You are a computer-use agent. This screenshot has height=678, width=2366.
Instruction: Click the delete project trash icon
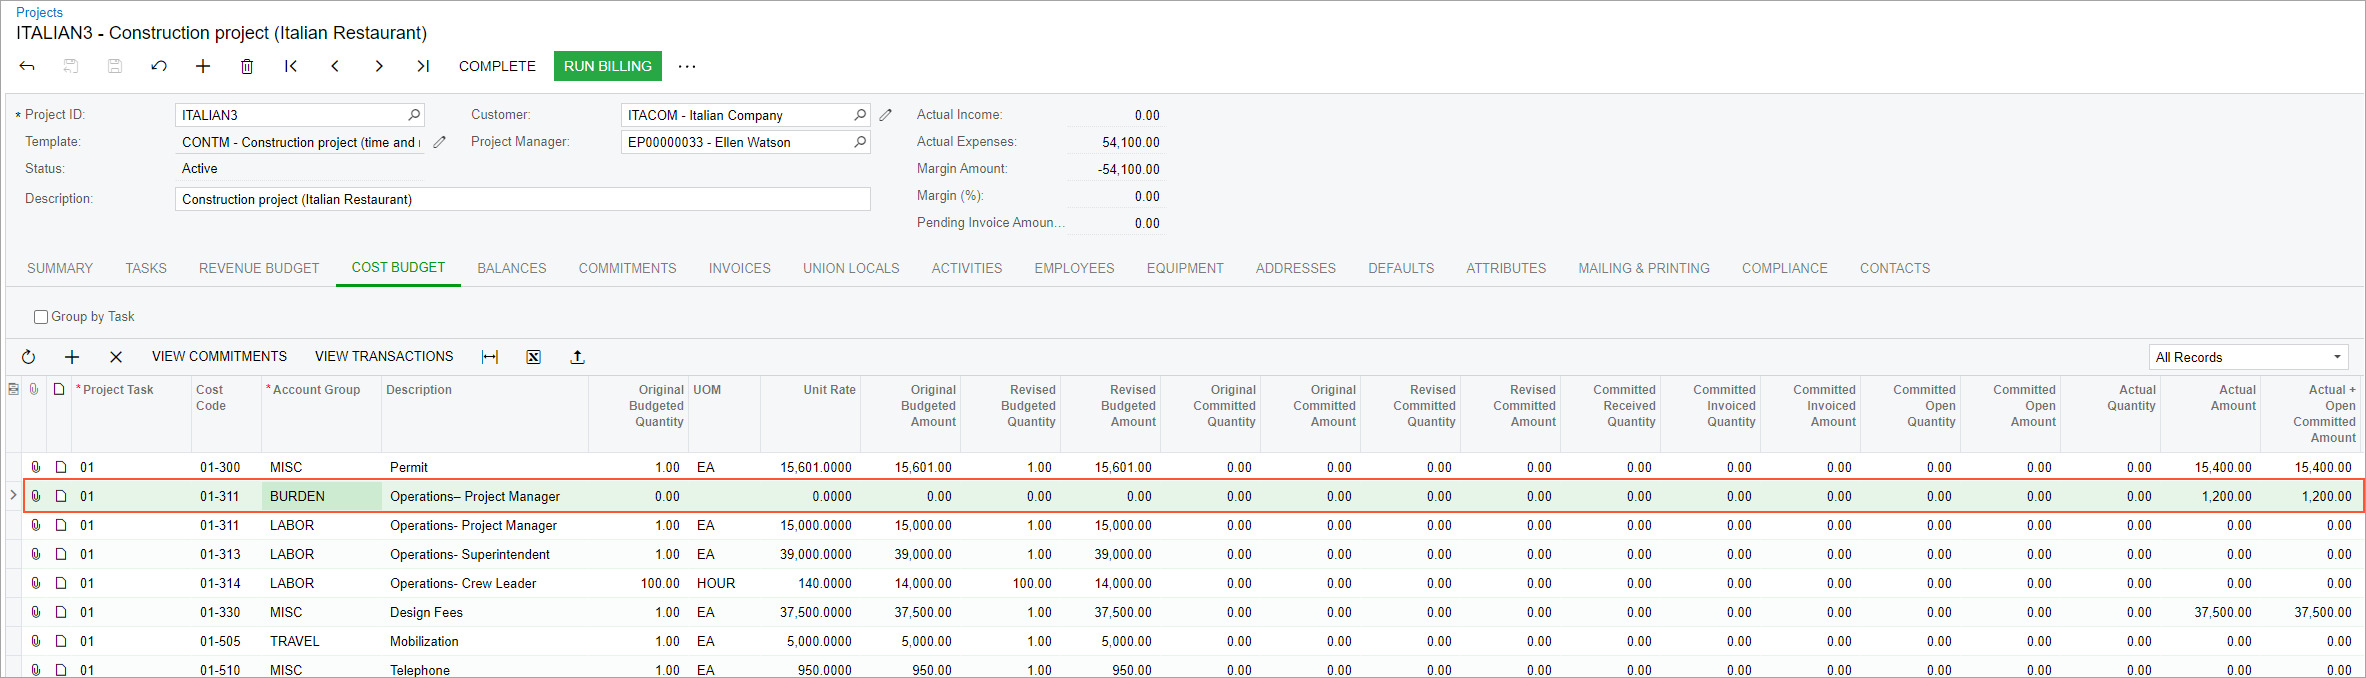click(247, 66)
